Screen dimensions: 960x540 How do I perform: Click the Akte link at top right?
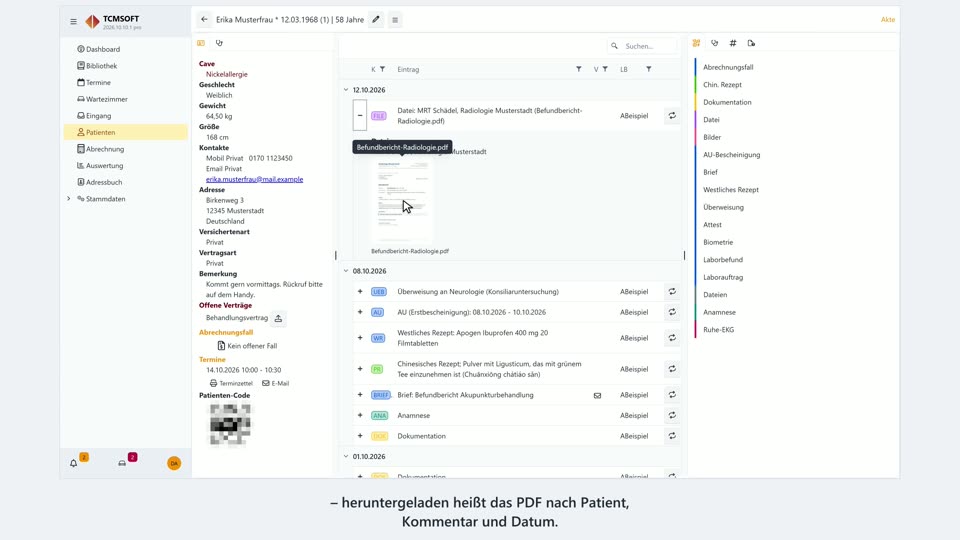(888, 20)
